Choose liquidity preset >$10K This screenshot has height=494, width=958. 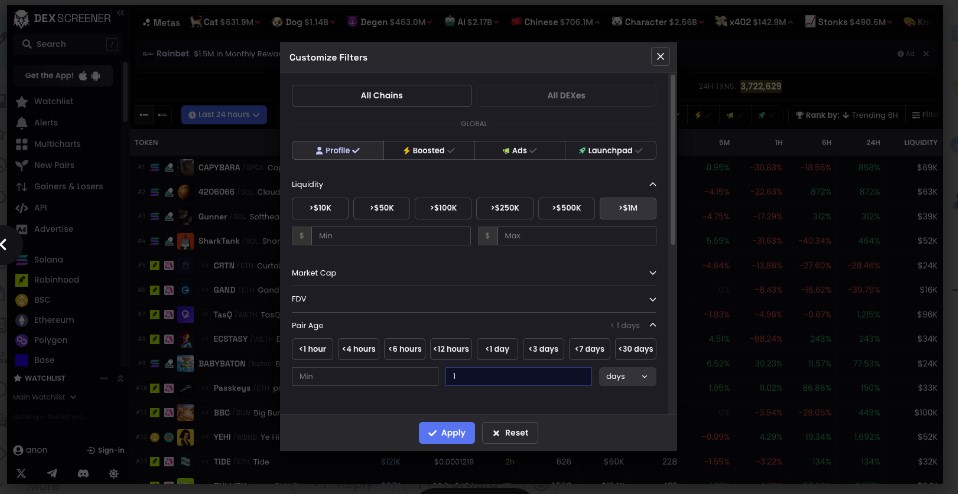(320, 208)
